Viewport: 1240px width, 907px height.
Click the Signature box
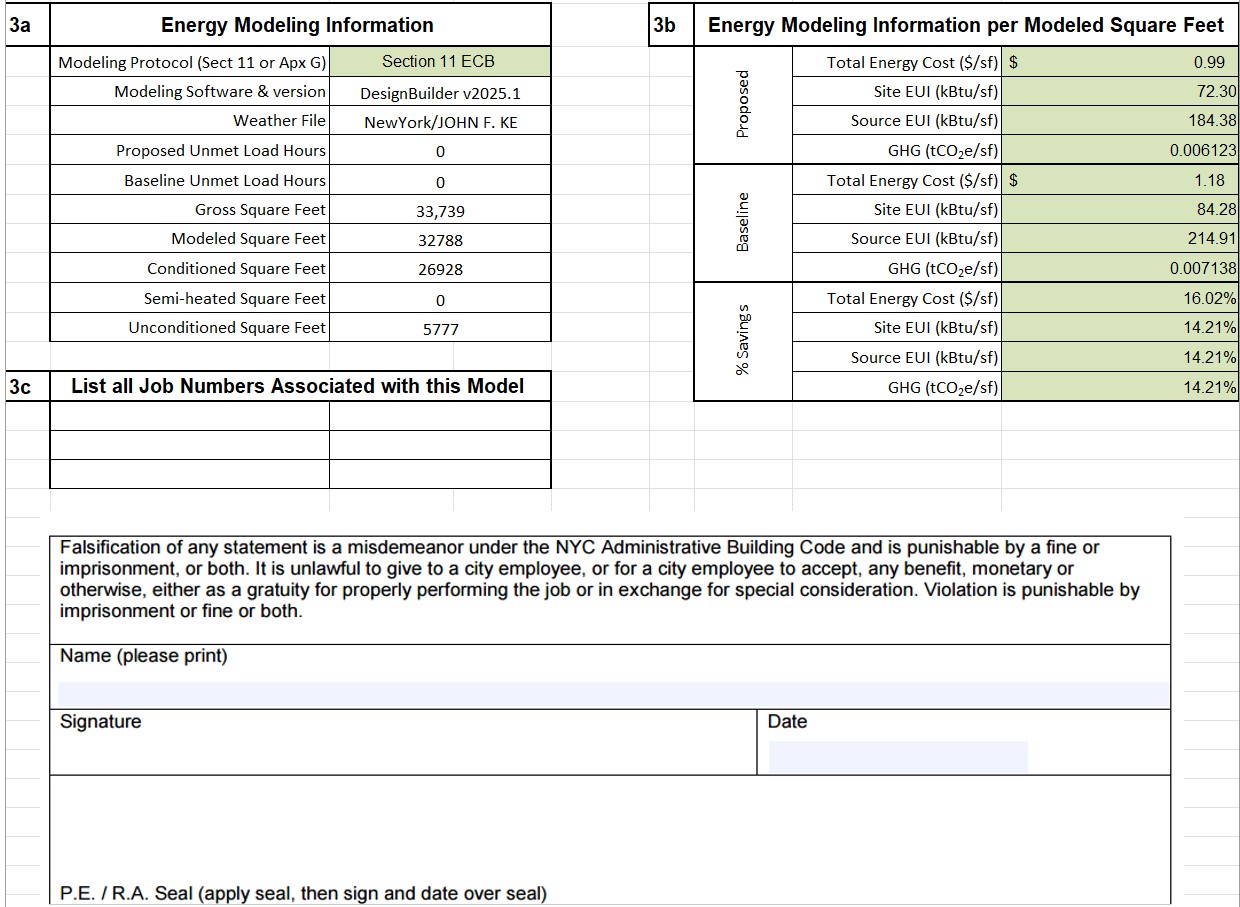[403, 742]
